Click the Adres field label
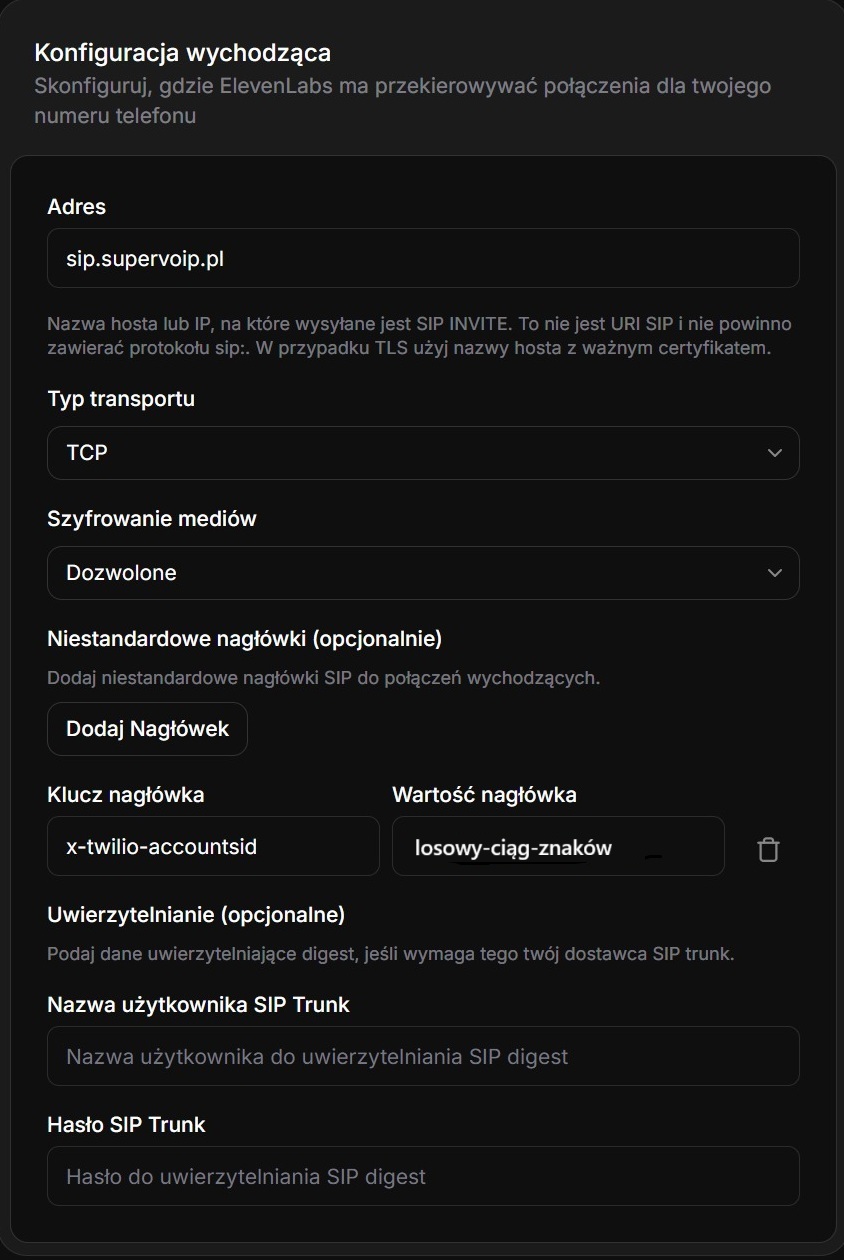Image resolution: width=844 pixels, height=1260 pixels. point(76,206)
